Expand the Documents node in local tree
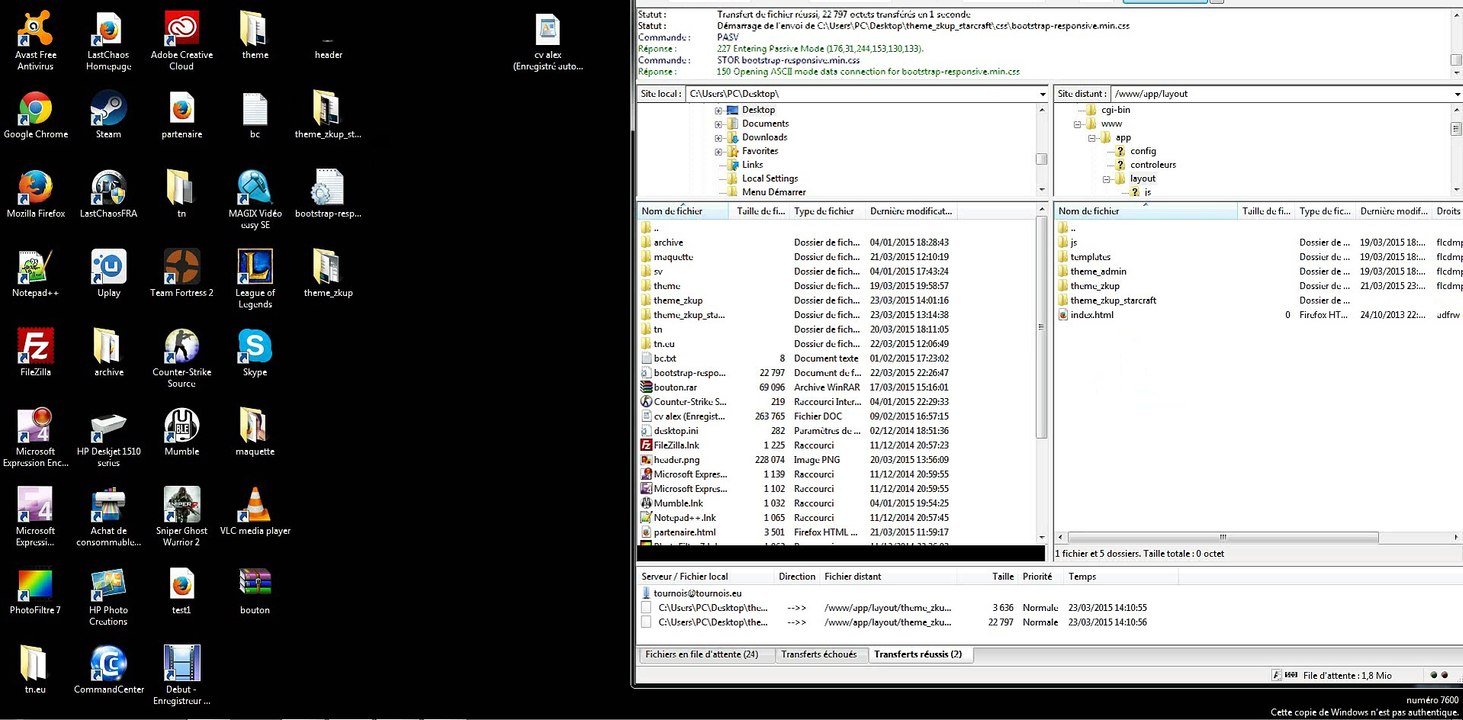The image size is (1463, 720). pos(718,124)
